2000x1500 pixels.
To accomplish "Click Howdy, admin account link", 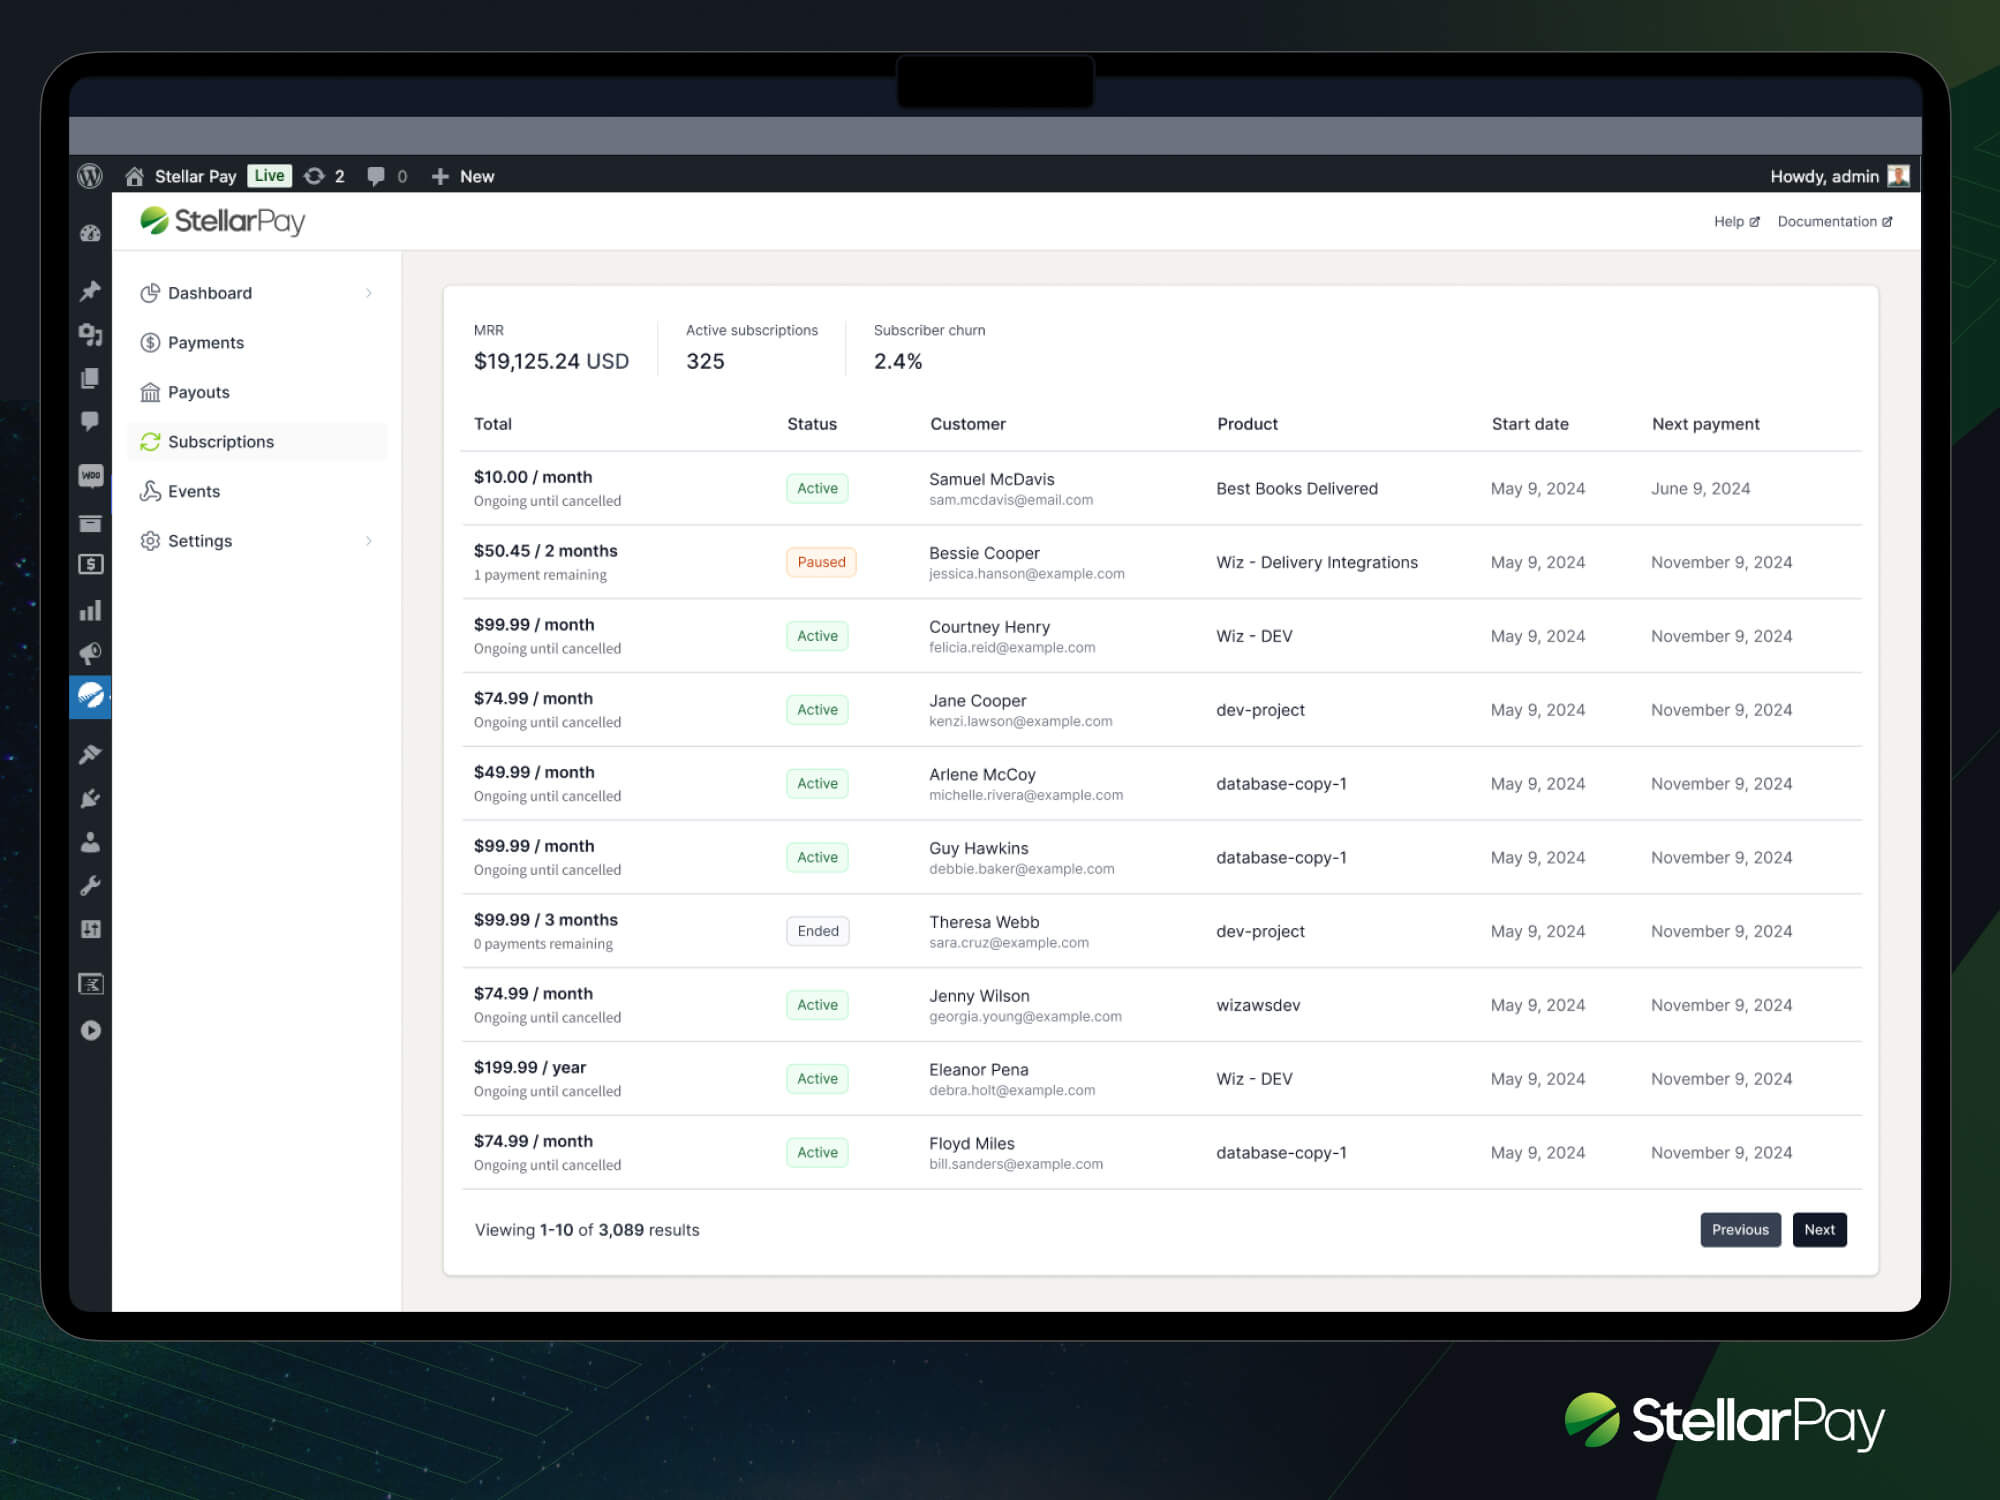I will pos(1824,177).
